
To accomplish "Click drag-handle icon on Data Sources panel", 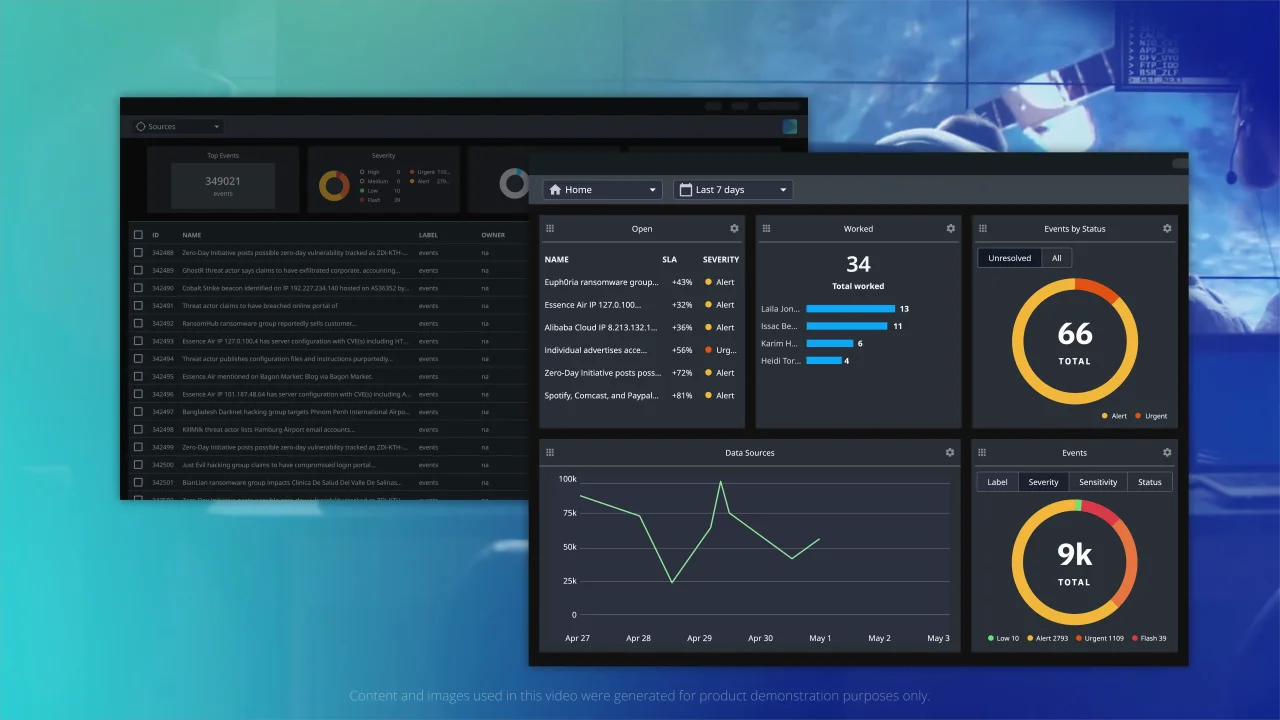I will 550,453.
